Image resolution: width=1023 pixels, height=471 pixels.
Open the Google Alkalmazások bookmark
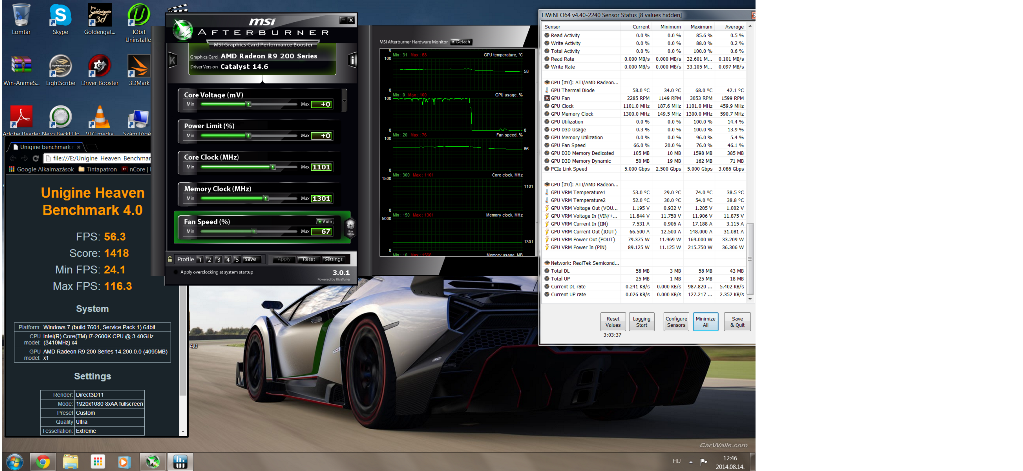point(42,170)
